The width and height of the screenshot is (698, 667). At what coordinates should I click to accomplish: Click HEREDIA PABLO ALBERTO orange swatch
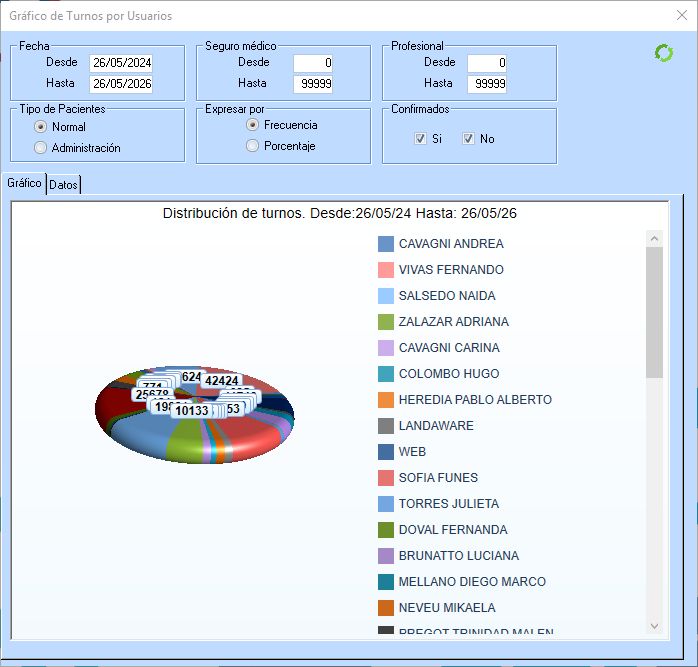point(386,400)
